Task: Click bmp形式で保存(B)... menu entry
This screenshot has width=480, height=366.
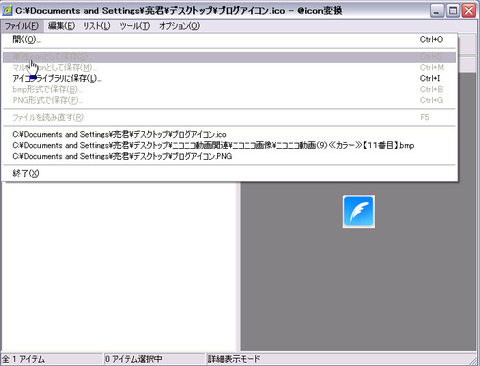Action: pos(229,89)
